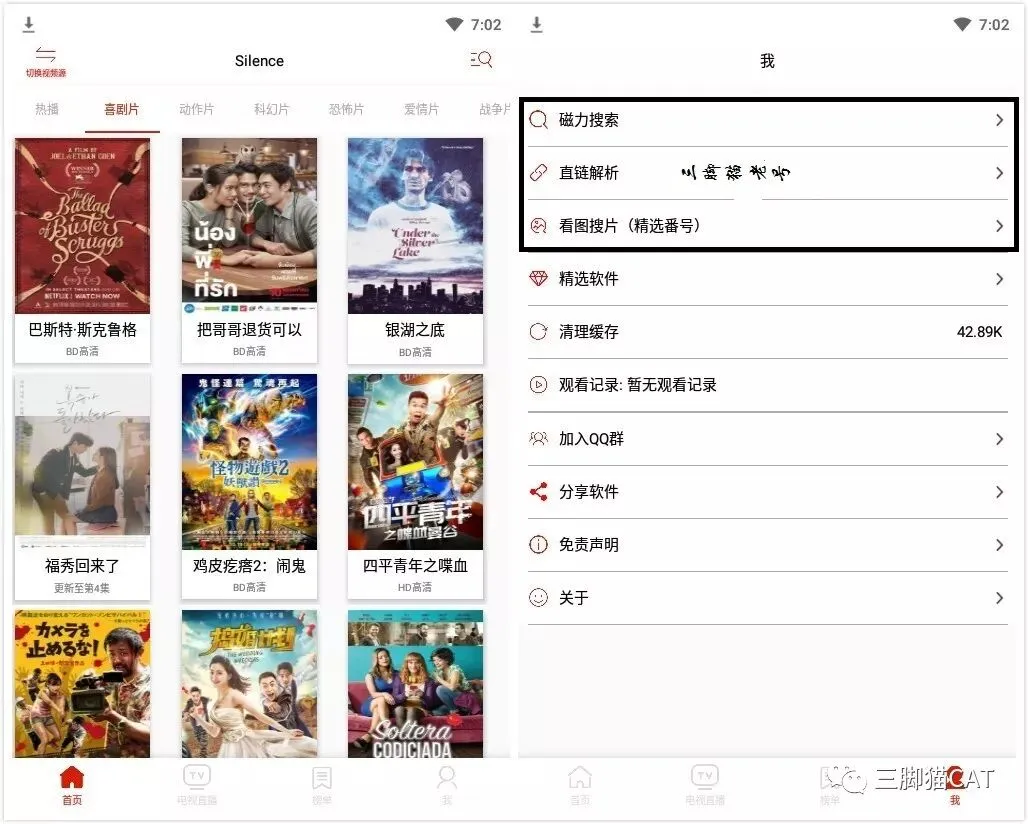Click the 关于 label text
Image resolution: width=1028 pixels, height=824 pixels.
[574, 598]
